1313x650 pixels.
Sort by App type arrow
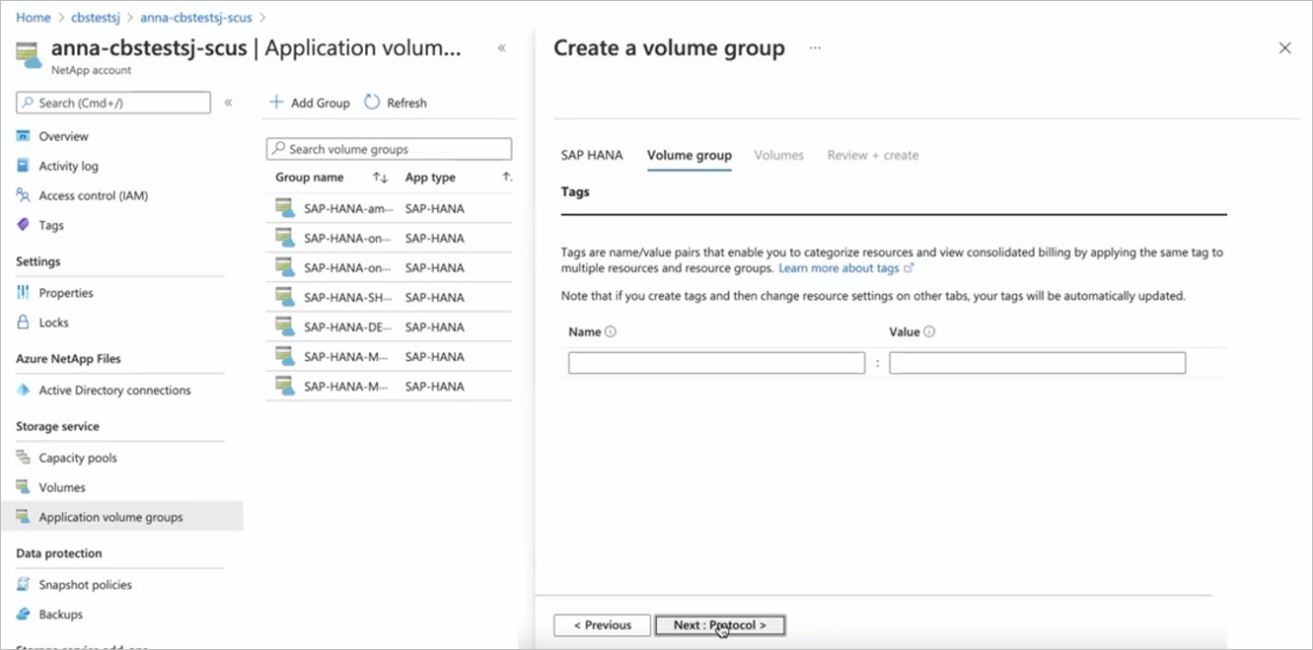[506, 177]
